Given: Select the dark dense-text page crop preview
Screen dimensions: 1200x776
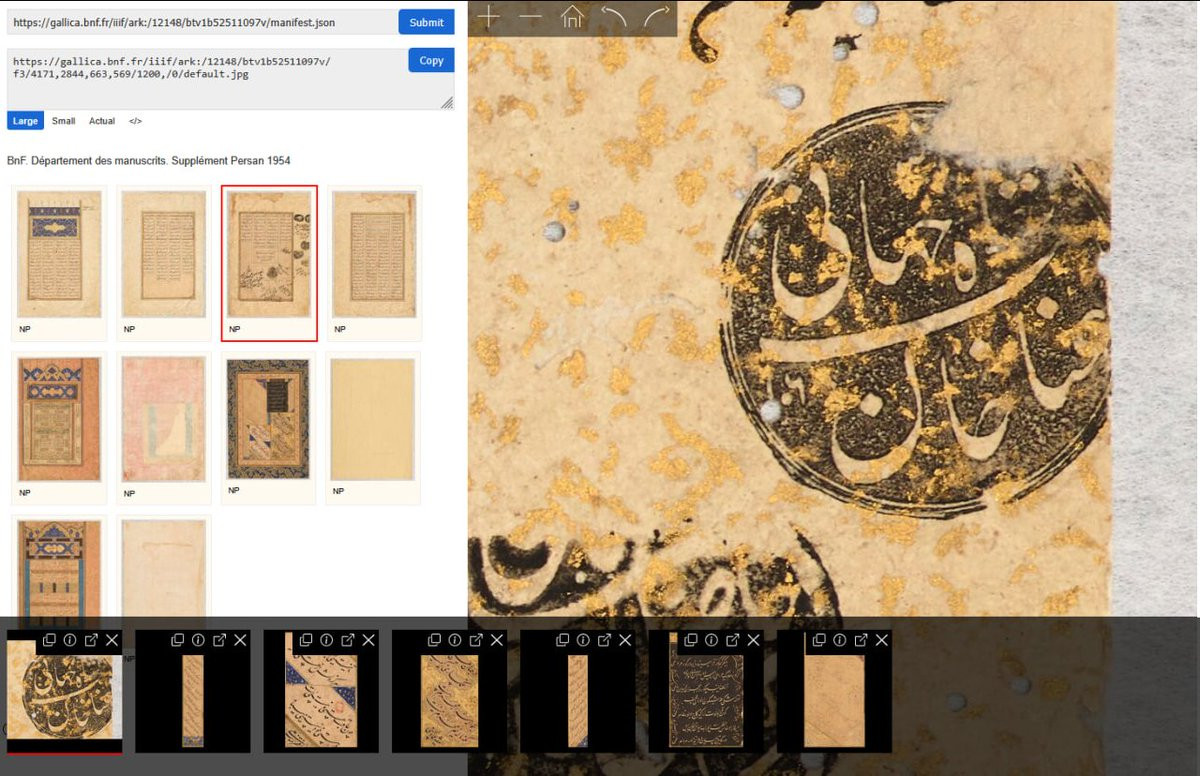Looking at the screenshot, I should click(x=706, y=700).
